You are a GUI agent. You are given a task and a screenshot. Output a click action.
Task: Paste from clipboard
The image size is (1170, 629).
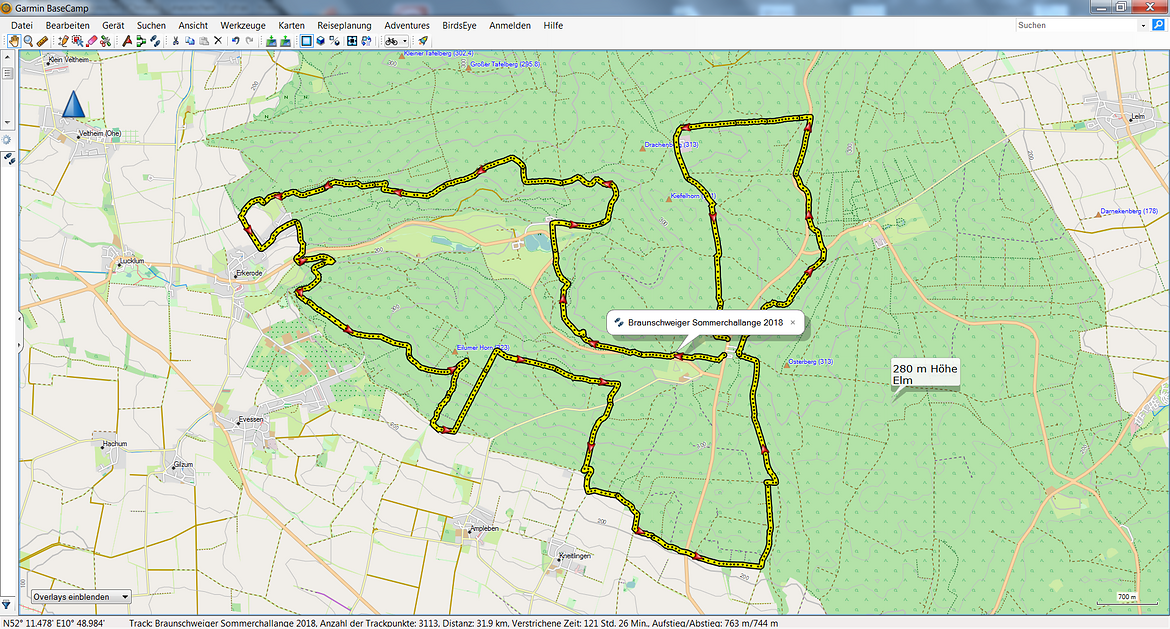coord(204,41)
